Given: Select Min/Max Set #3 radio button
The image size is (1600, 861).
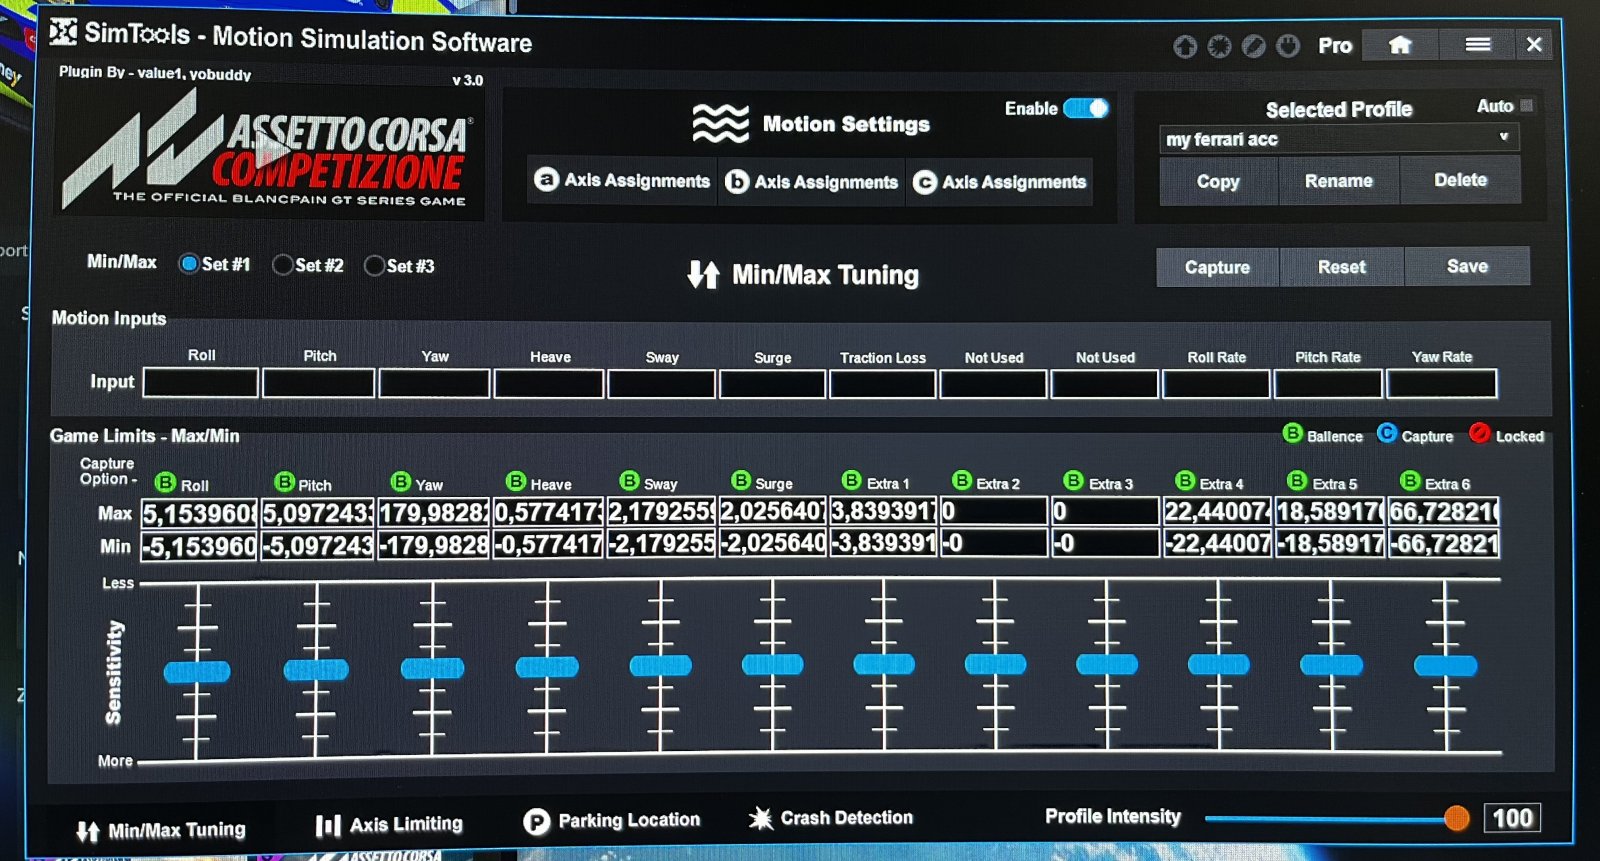Looking at the screenshot, I should tap(374, 266).
